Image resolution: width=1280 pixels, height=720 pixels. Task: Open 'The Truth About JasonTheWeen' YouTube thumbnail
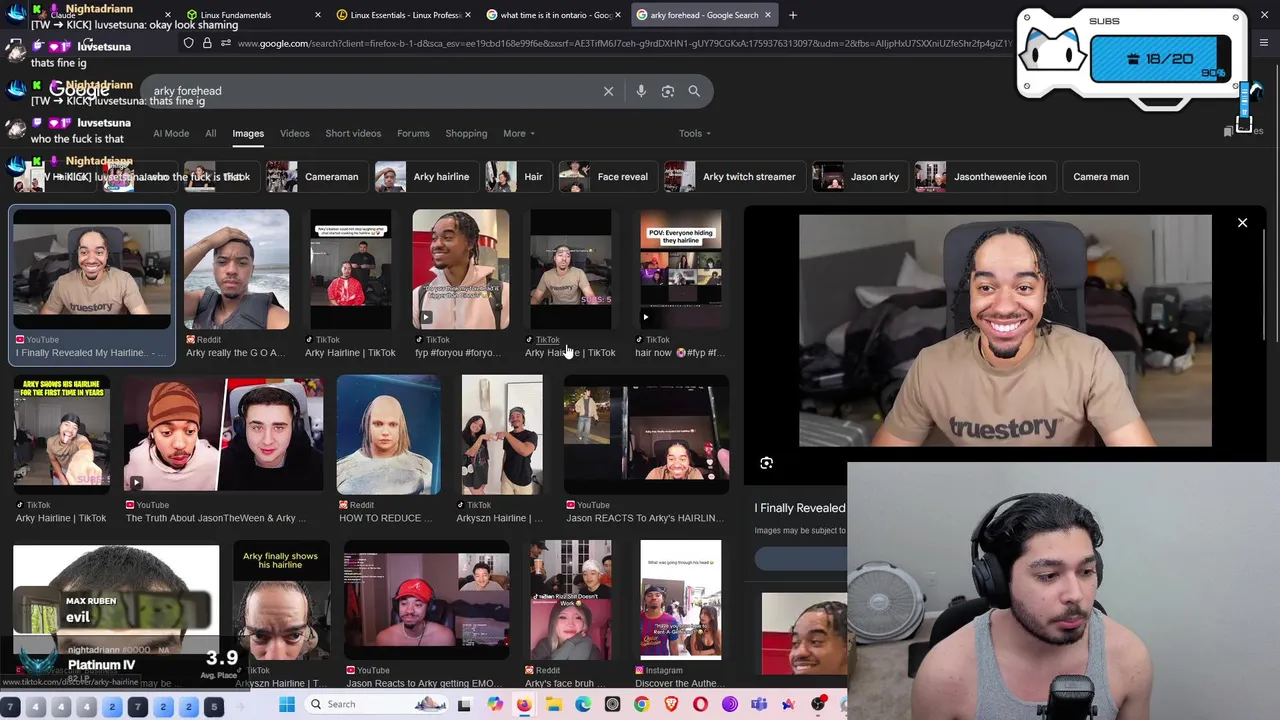pos(224,434)
